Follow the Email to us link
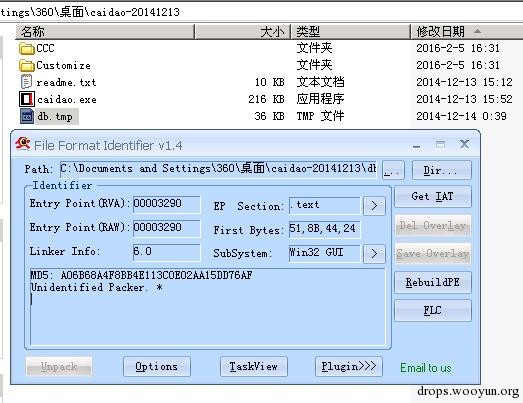 click(x=426, y=368)
